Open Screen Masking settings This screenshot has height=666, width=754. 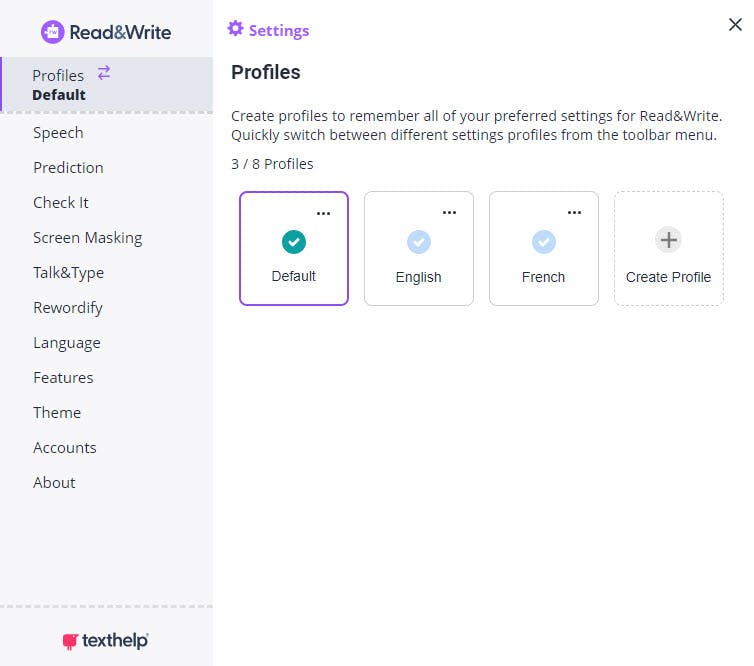87,238
